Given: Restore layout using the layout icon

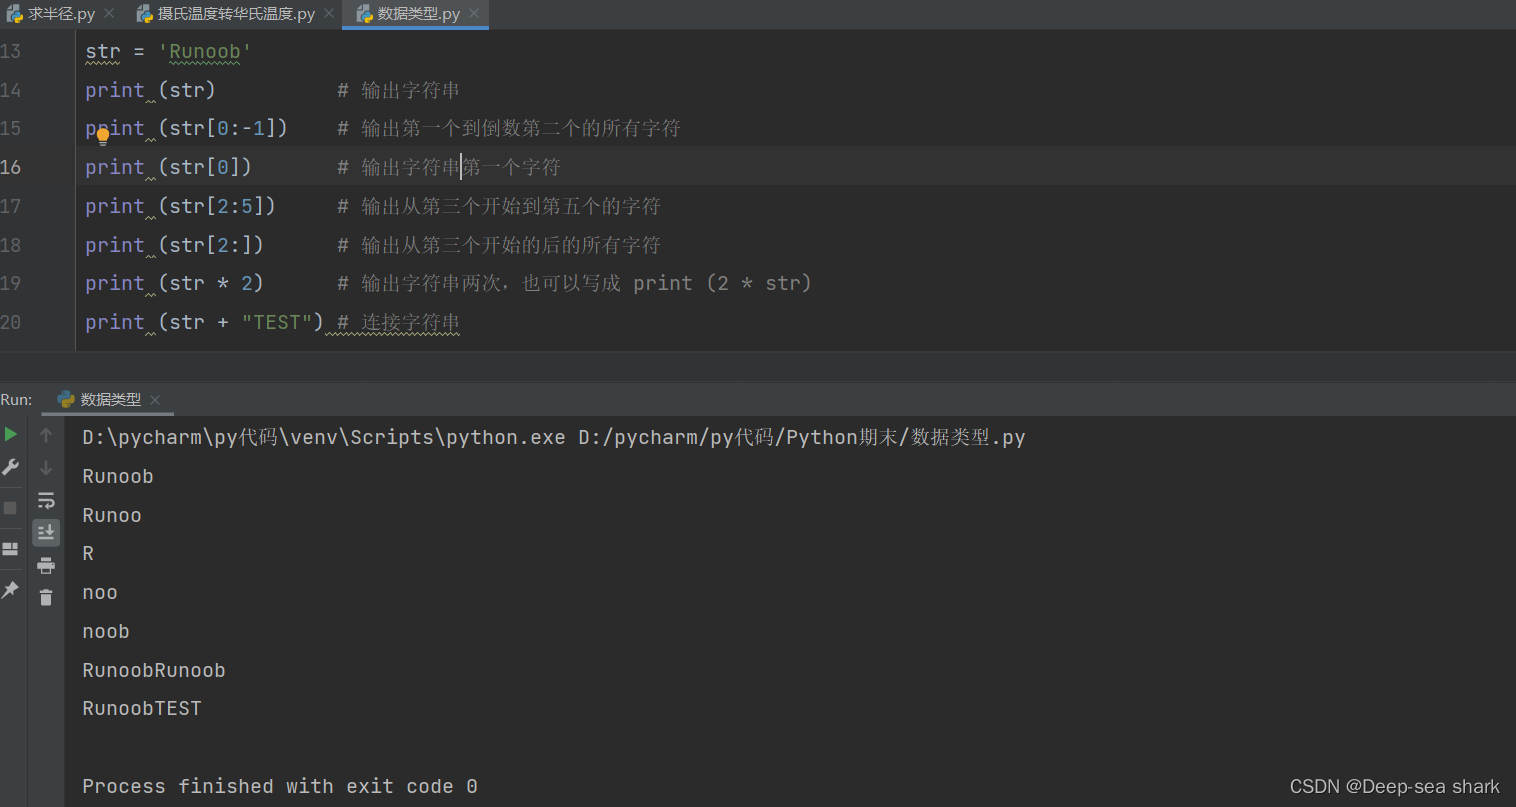Looking at the screenshot, I should (10, 548).
